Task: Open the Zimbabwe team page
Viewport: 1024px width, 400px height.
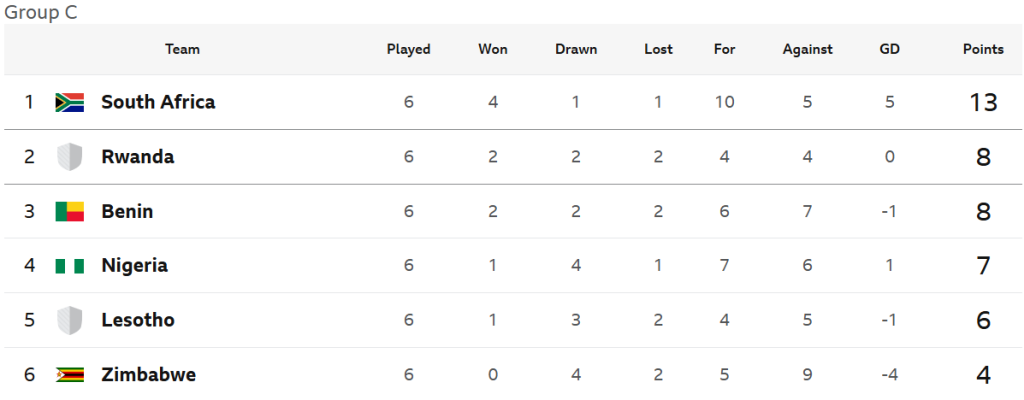Action: [x=148, y=375]
